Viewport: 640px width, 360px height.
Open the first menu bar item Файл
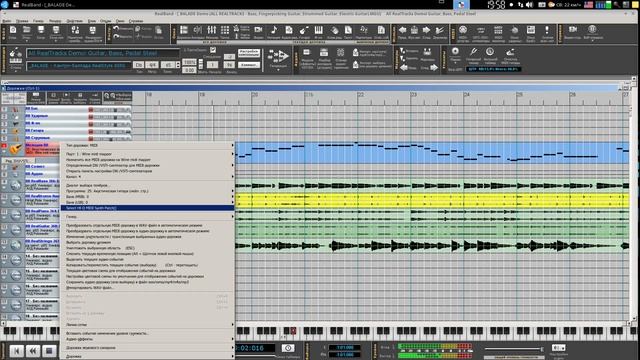pyautogui.click(x=7, y=21)
